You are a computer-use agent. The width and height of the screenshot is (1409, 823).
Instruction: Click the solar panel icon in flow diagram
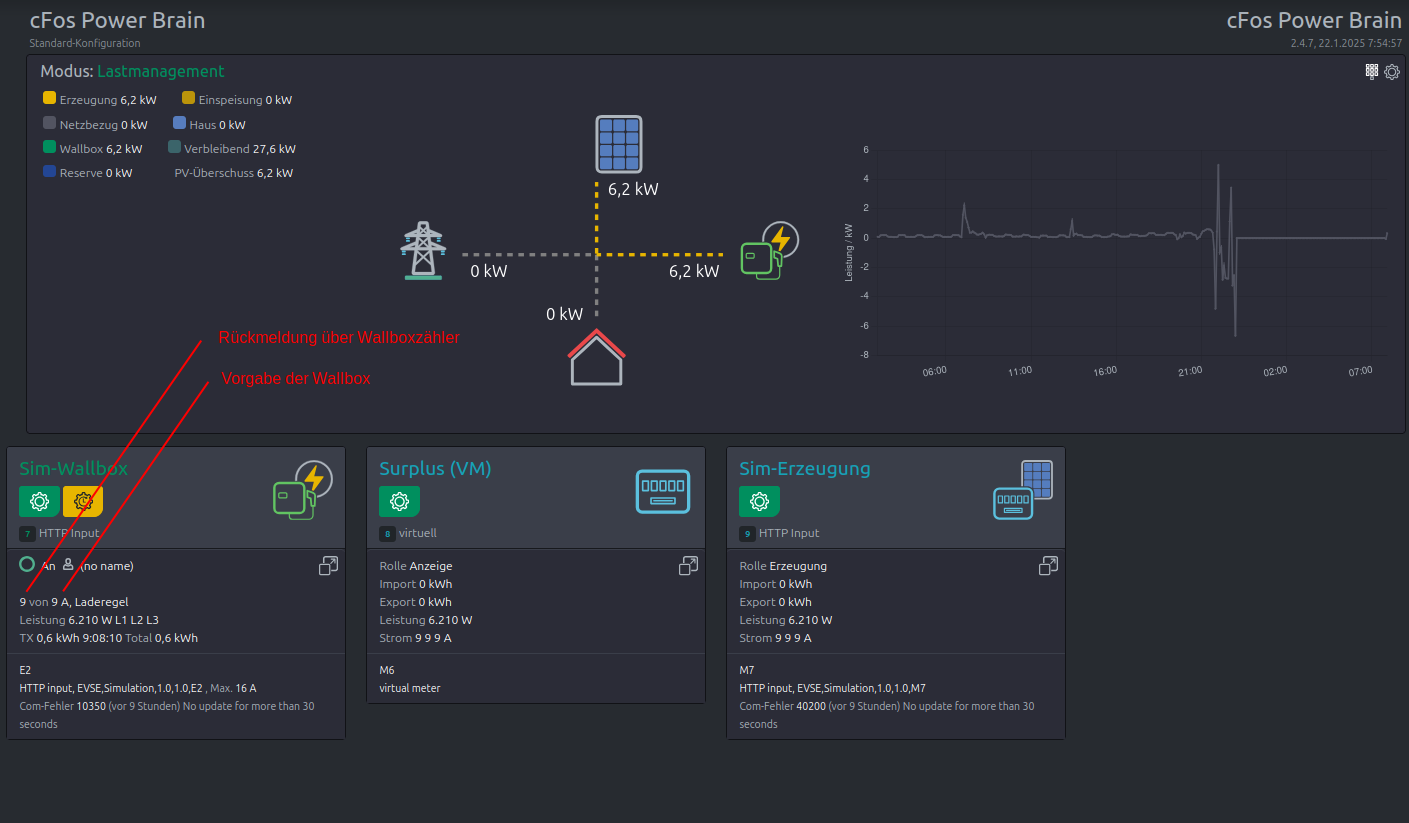619,144
